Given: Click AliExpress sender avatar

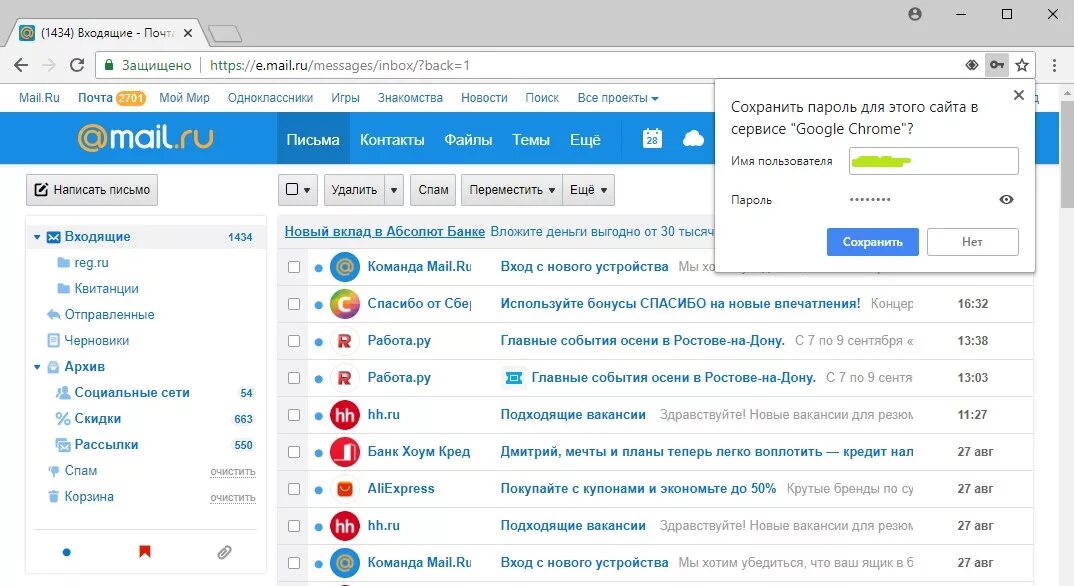Looking at the screenshot, I should pyautogui.click(x=345, y=489).
